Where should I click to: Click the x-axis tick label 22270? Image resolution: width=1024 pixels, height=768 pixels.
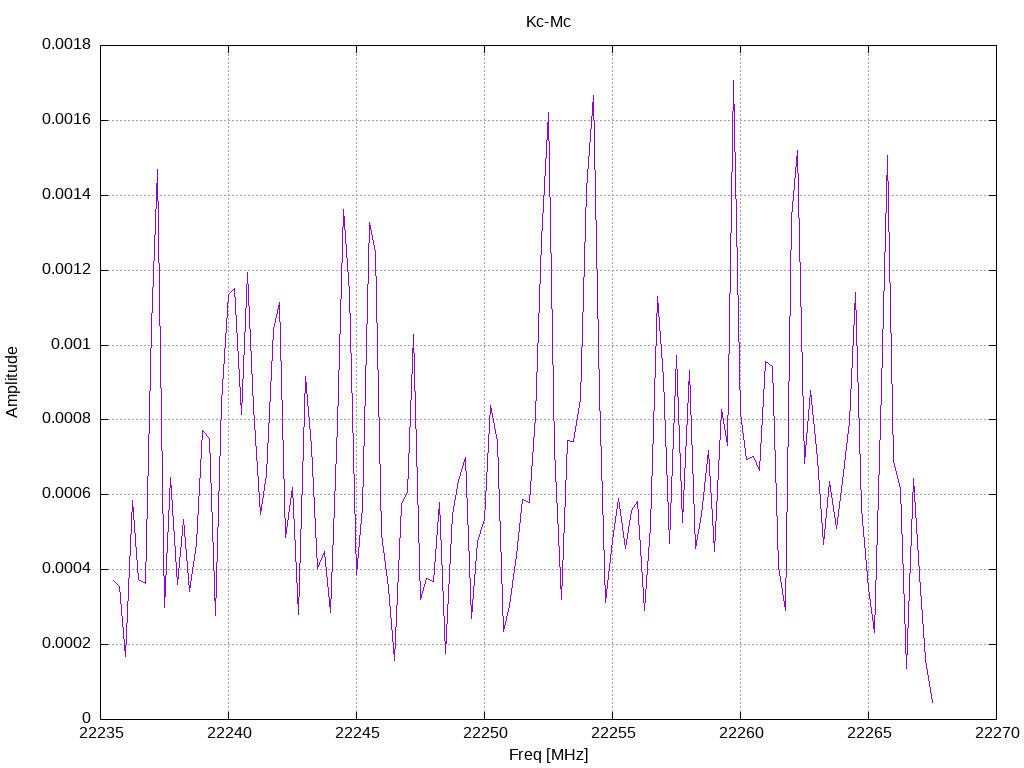[997, 733]
